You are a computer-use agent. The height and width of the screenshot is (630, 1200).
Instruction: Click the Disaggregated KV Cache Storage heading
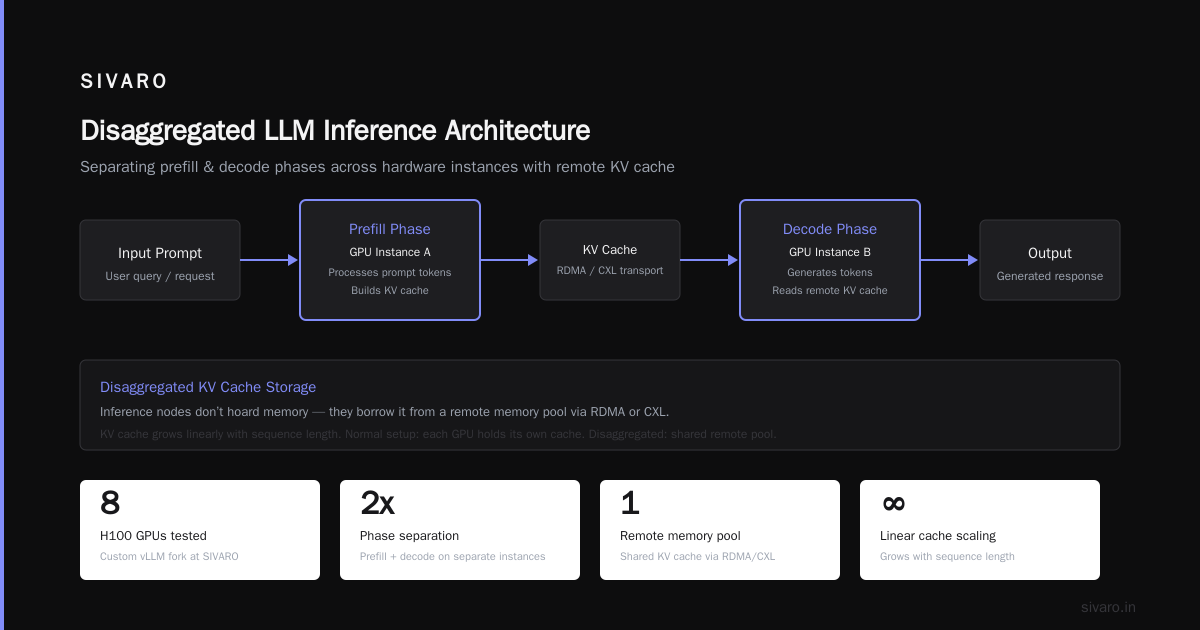(x=208, y=387)
